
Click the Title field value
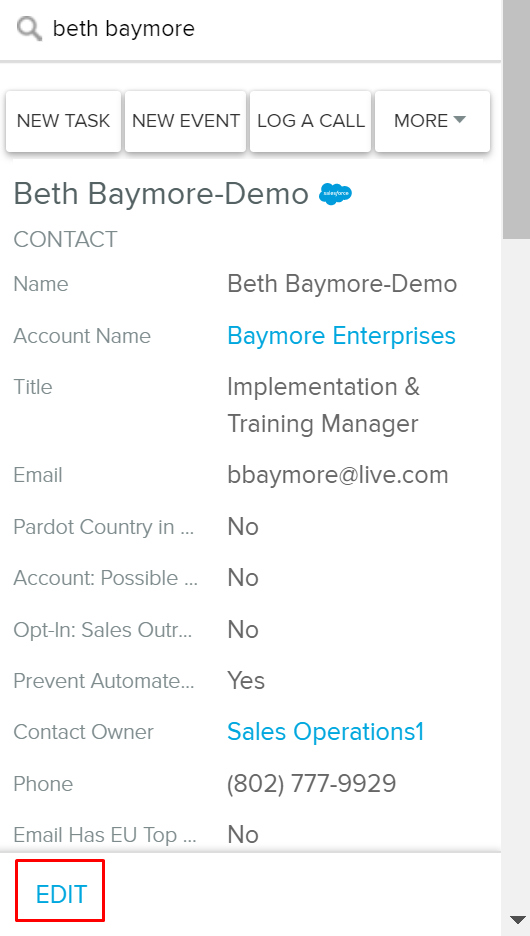click(323, 405)
